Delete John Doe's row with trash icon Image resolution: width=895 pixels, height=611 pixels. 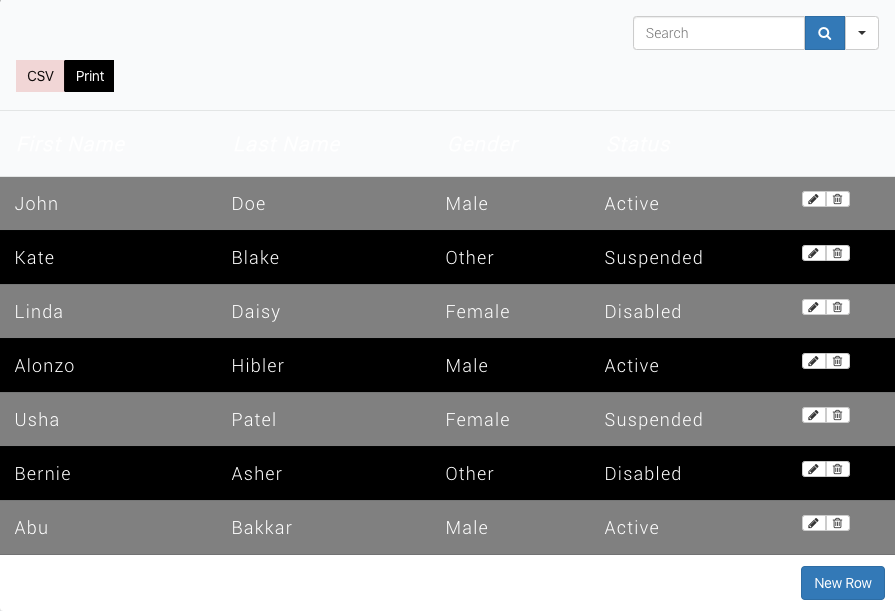pos(838,199)
